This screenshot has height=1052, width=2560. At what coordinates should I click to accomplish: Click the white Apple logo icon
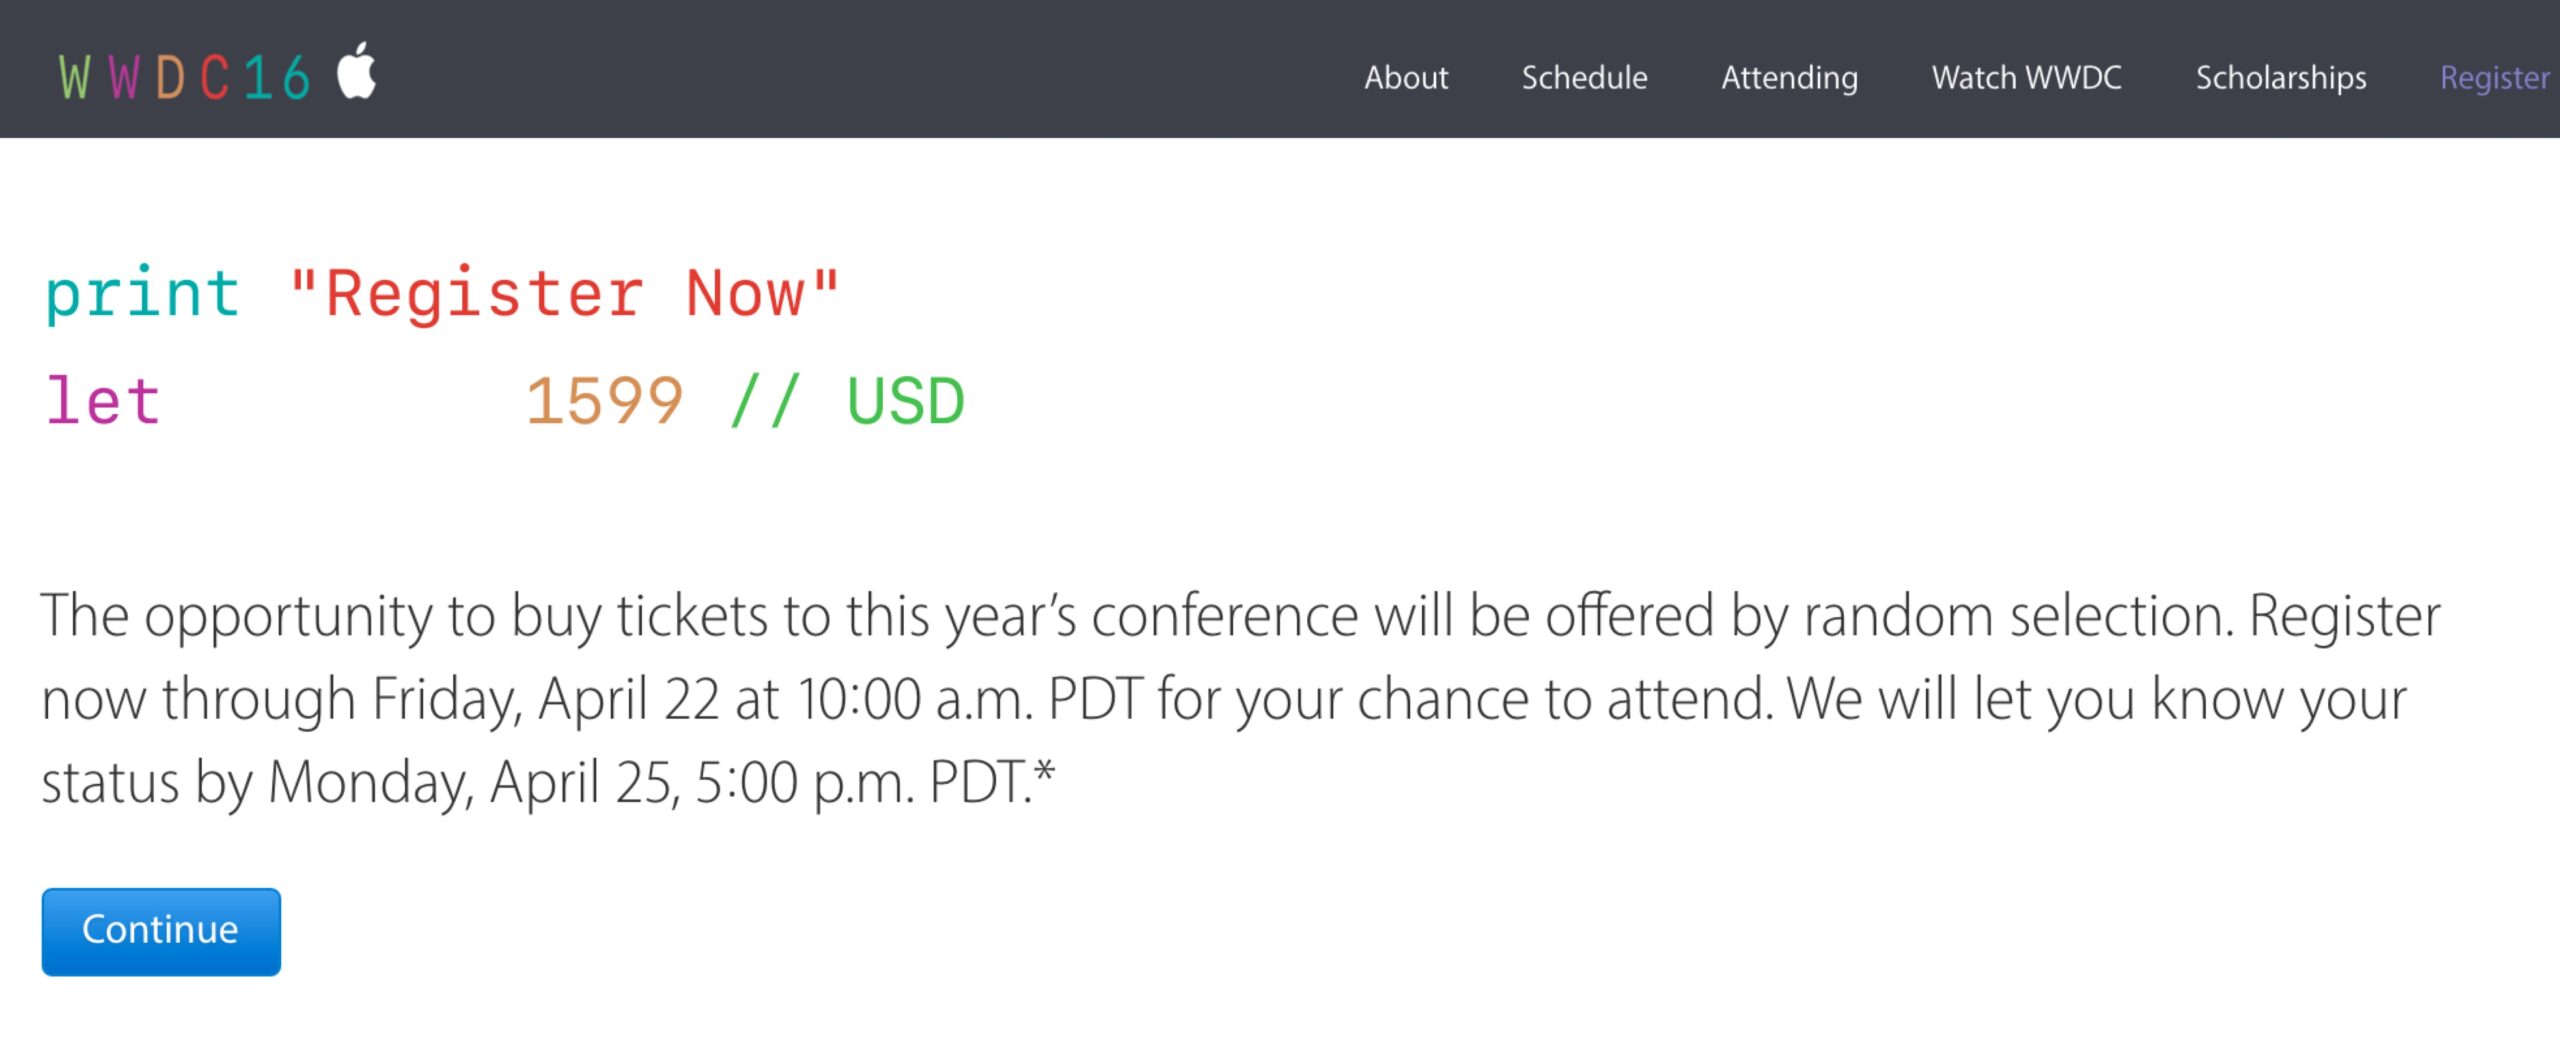(356, 71)
